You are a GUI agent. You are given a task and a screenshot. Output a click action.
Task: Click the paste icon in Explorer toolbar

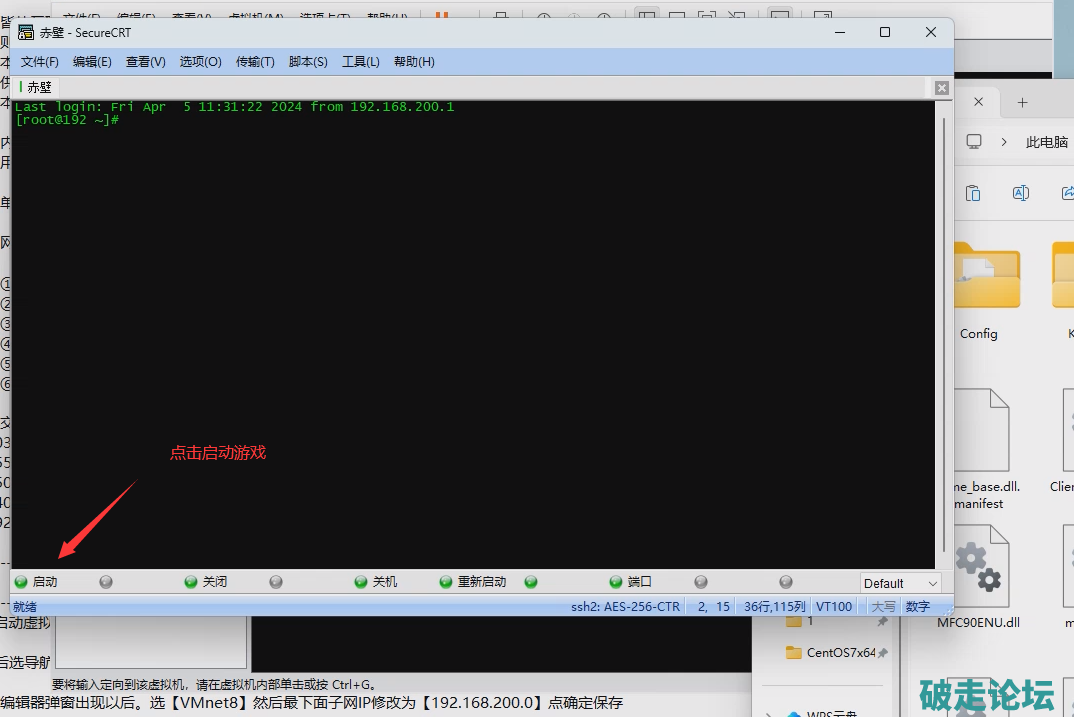coord(972,193)
